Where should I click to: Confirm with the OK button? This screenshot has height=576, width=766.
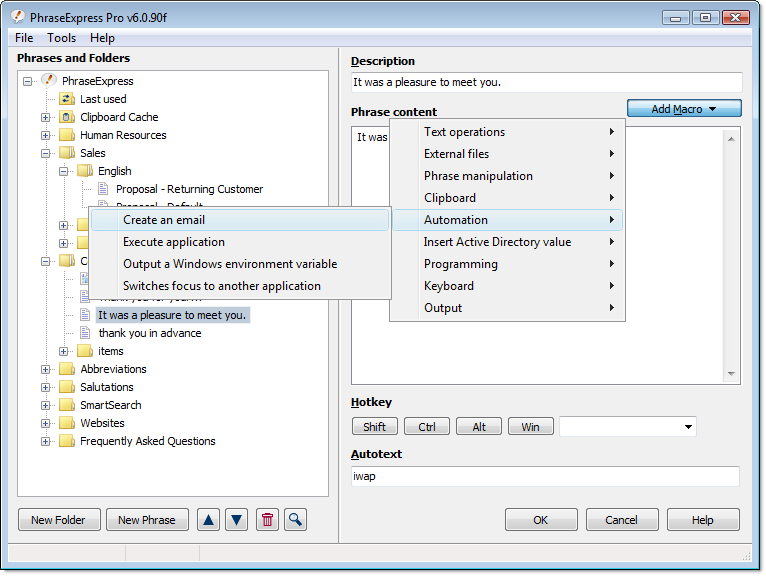541,519
